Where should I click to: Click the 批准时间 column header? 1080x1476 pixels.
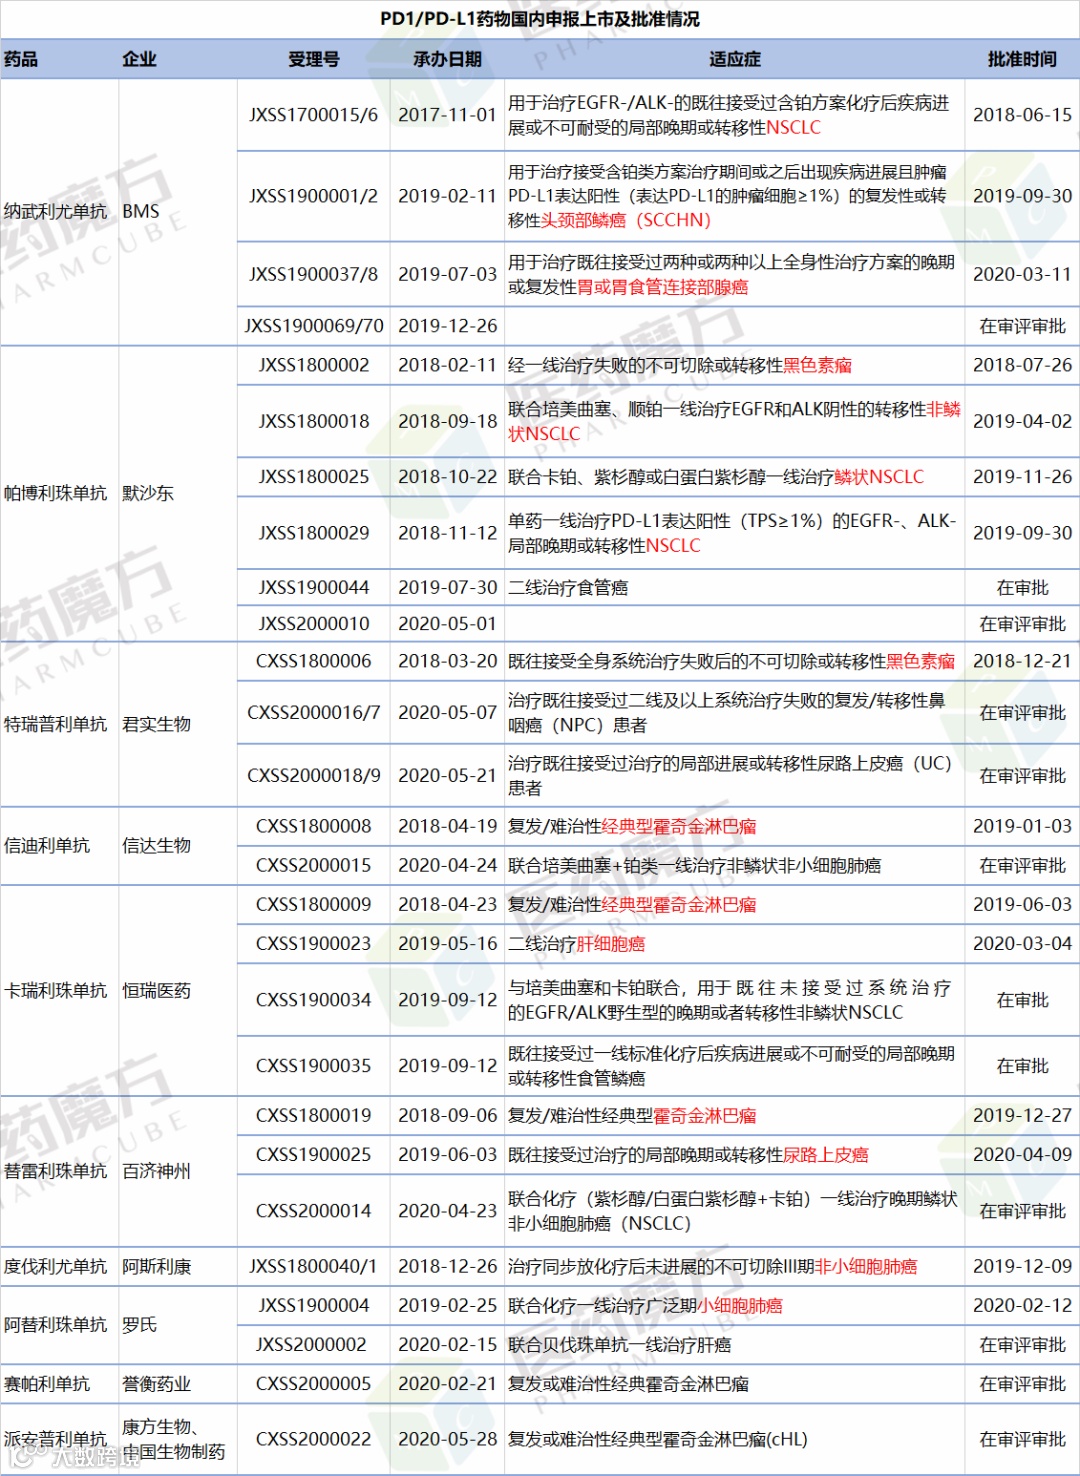[x=1022, y=59]
